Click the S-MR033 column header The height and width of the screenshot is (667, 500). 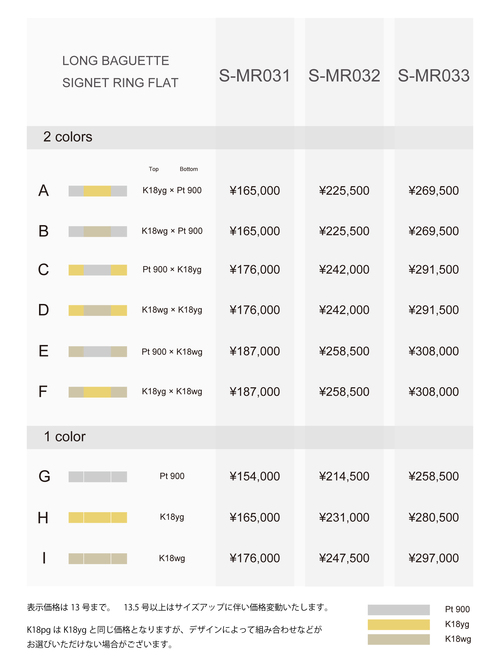(434, 76)
